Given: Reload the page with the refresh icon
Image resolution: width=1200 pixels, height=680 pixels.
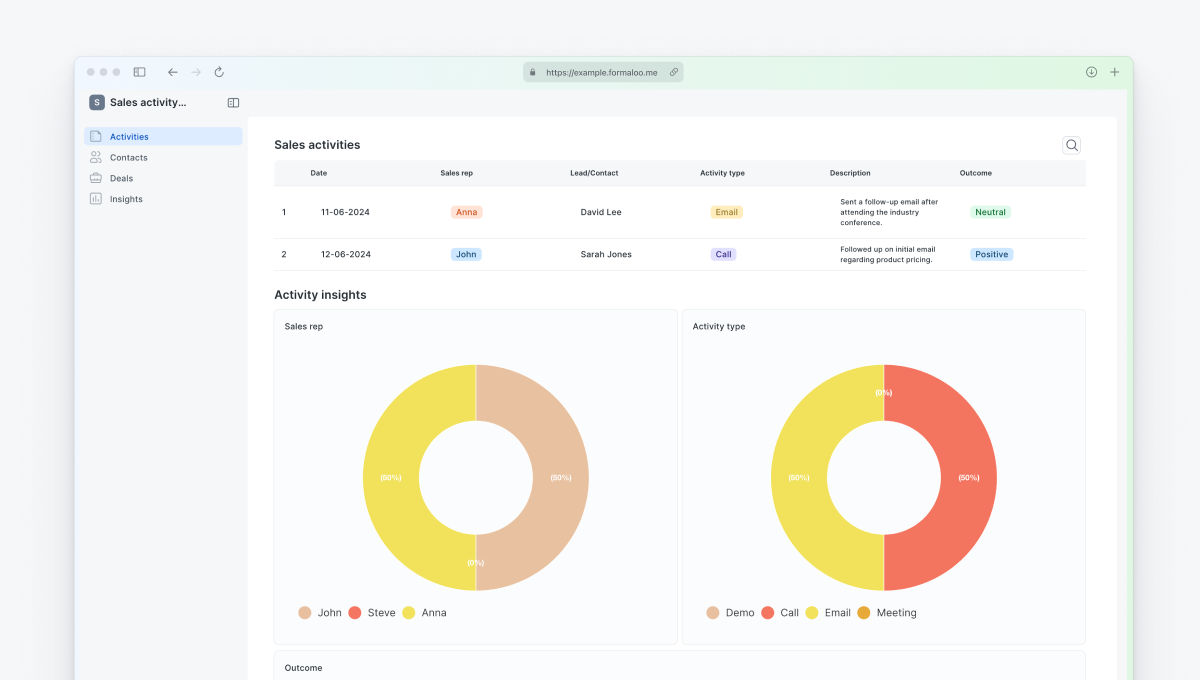Looking at the screenshot, I should point(219,72).
